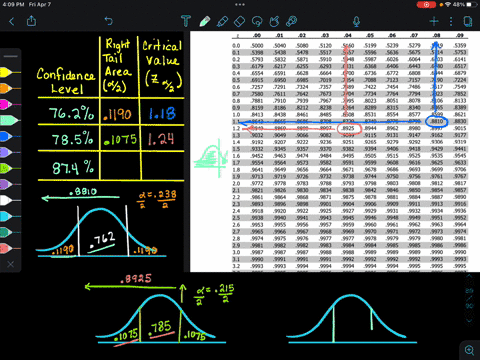Open the vertical three-dot options menu
Viewport: 480px width, 360px height.
tap(451, 22)
